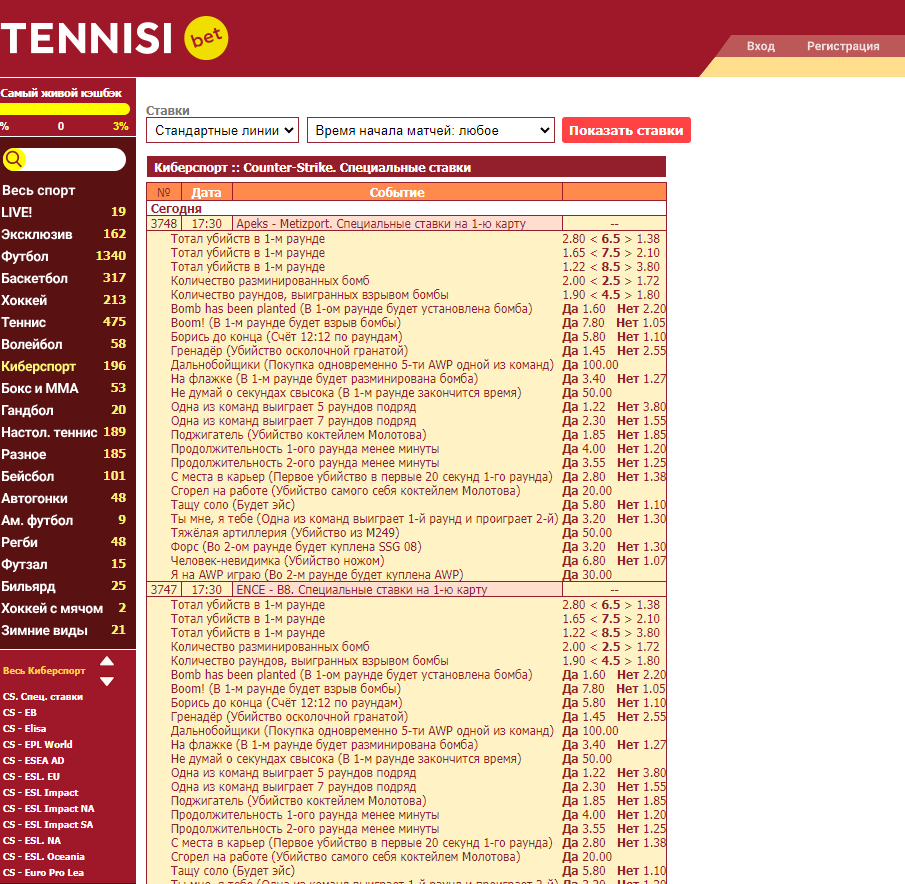Open the CS - ESEA AD link
Image resolution: width=905 pixels, height=884 pixels.
33,761
